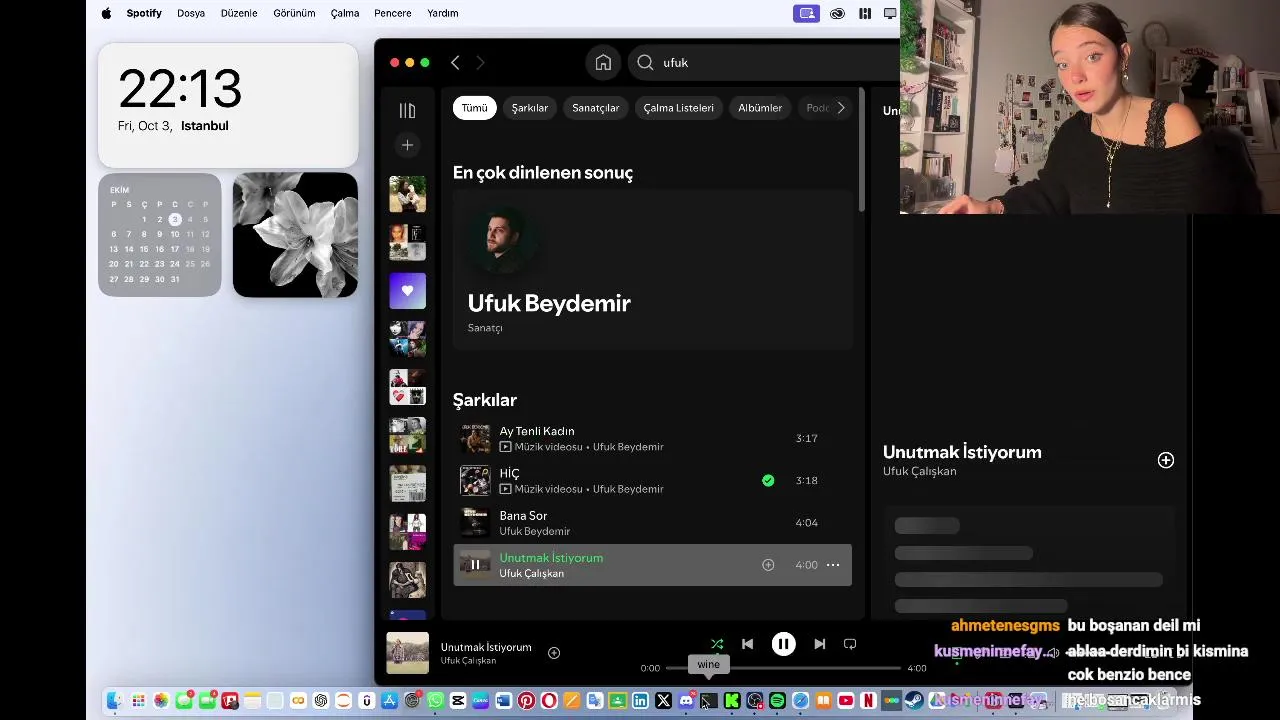The image size is (1280, 720).
Task: Select the Çalma Listeleri filter chip
Action: (679, 108)
